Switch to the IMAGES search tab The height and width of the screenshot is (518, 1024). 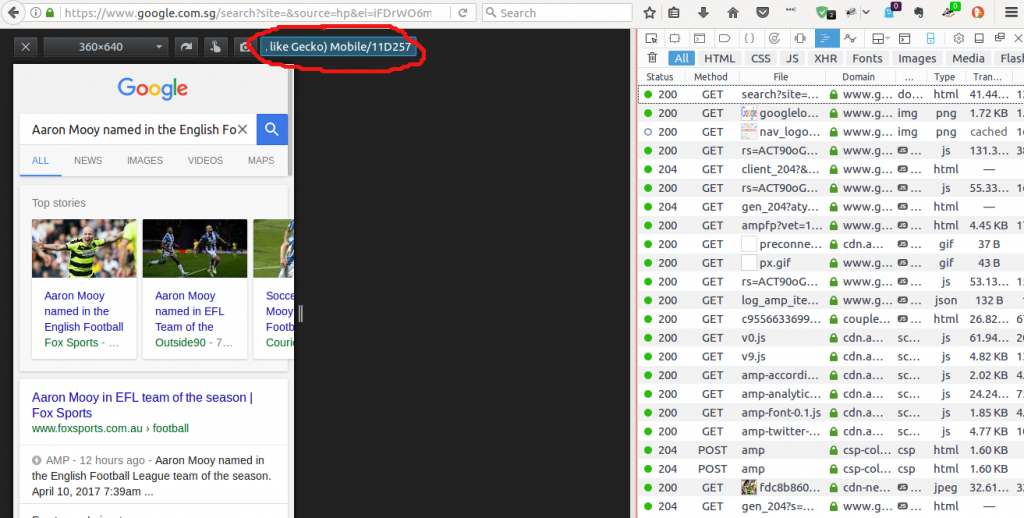tap(144, 160)
